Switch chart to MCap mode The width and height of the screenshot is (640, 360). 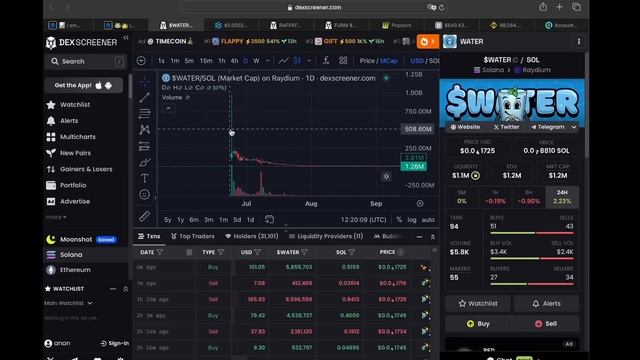[389, 61]
